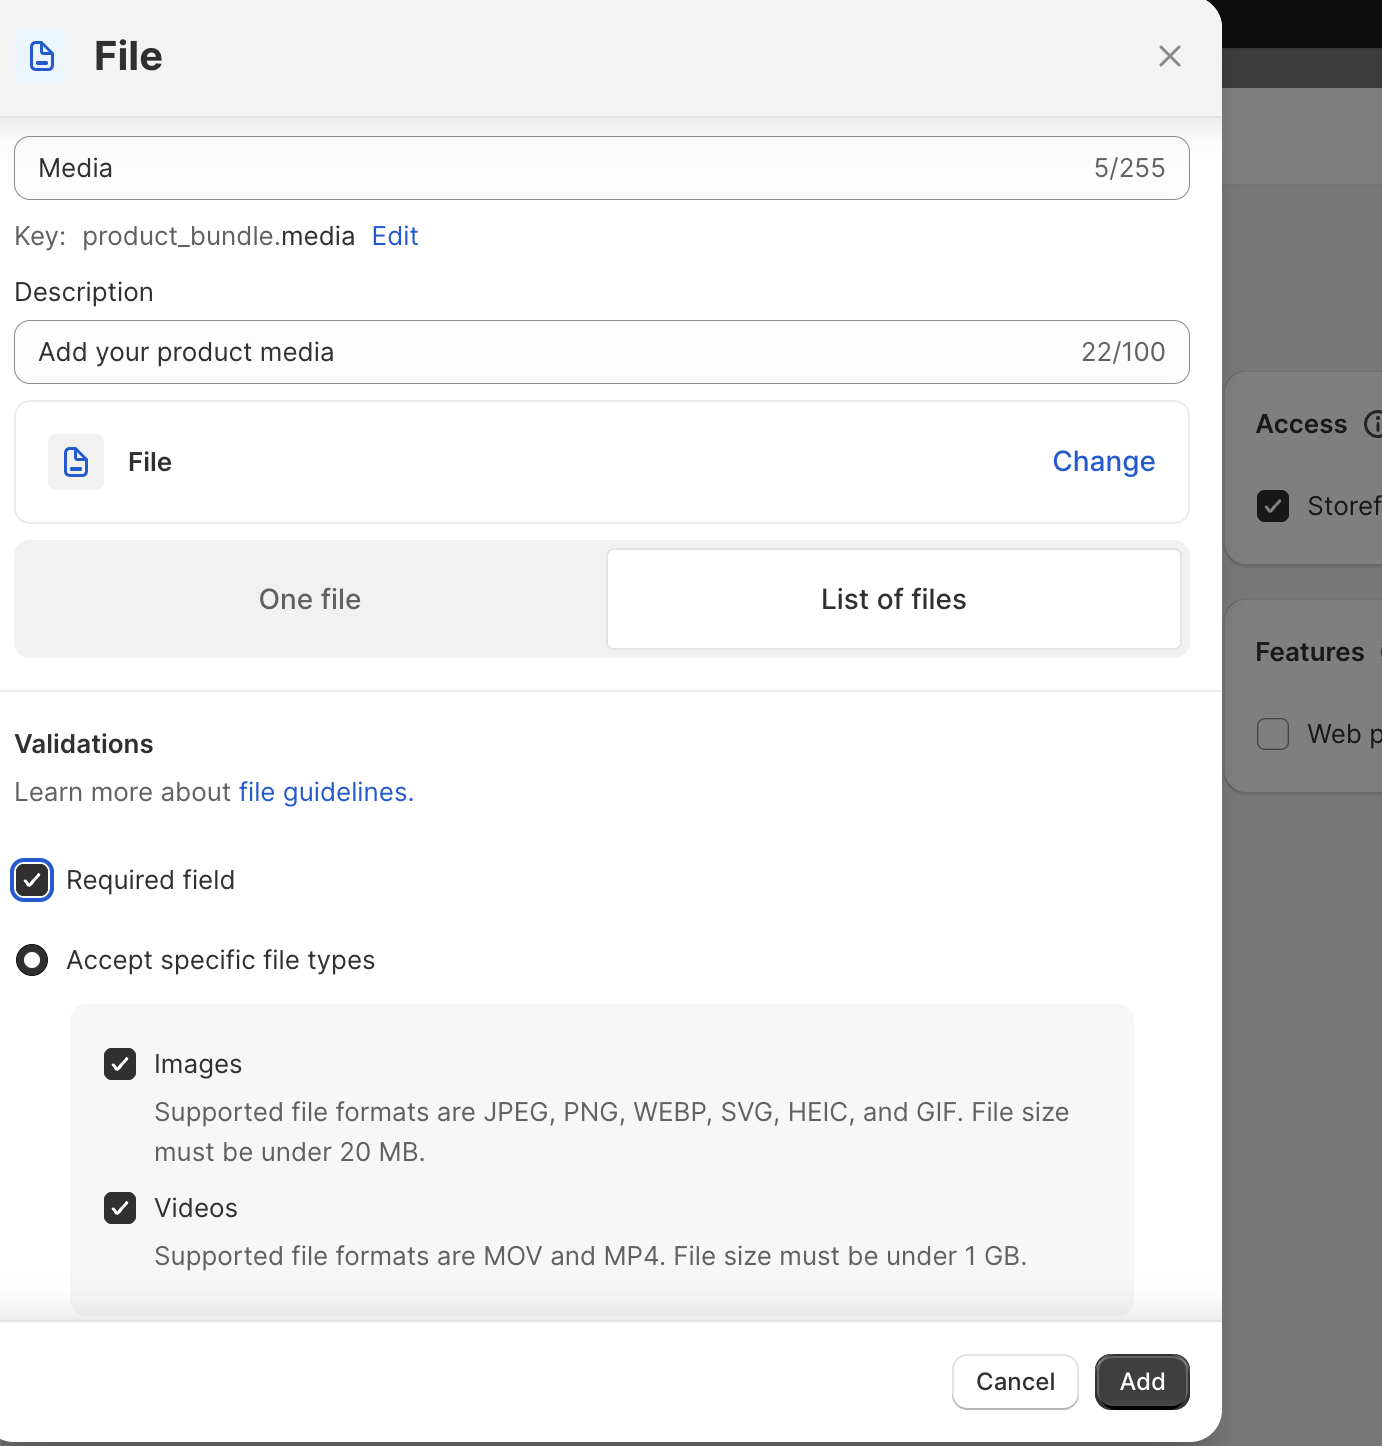The image size is (1382, 1446).
Task: Click the checkmark icon on Images checkbox
Action: [x=119, y=1063]
